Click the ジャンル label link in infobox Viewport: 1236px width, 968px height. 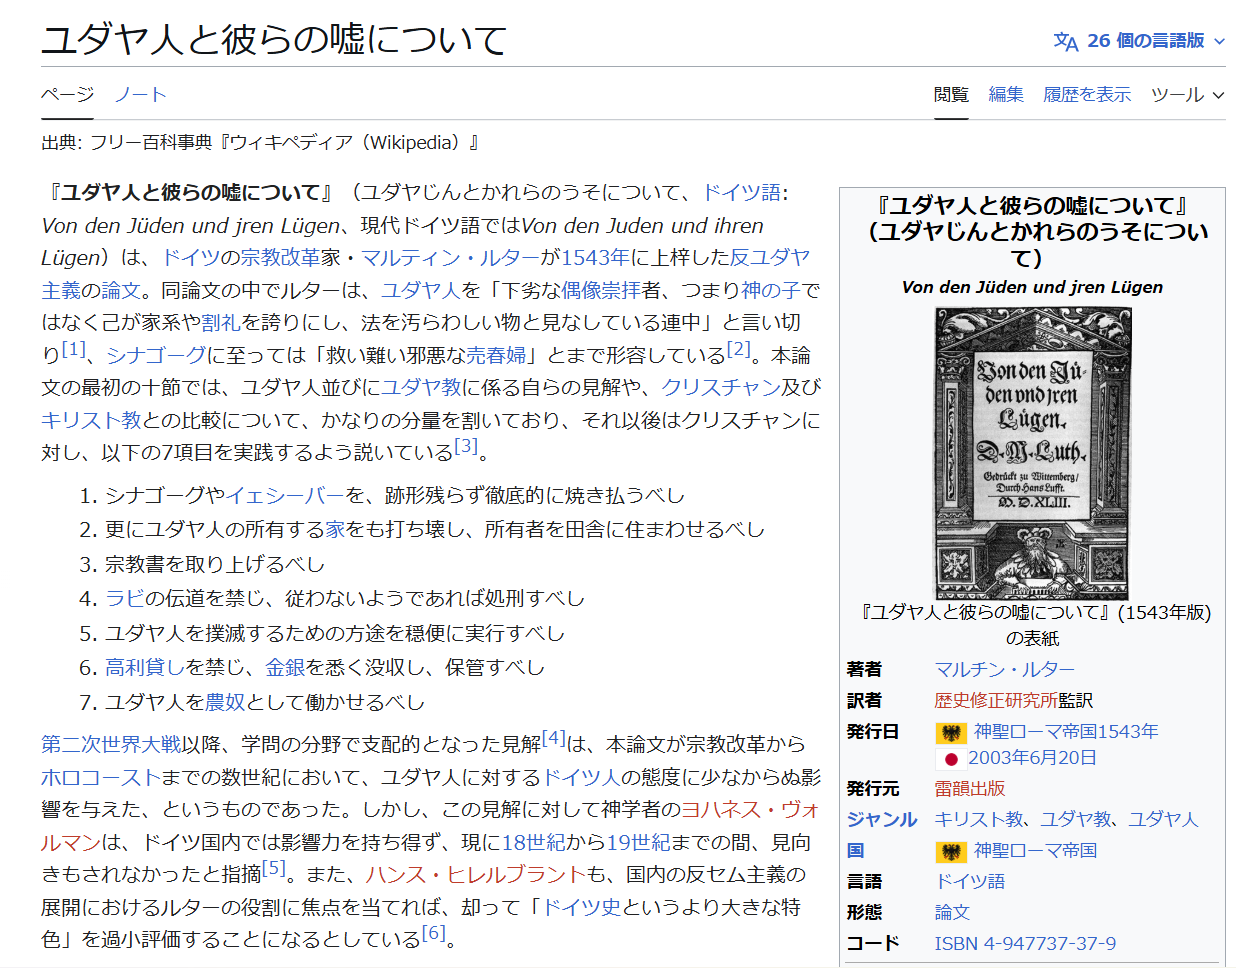click(881, 819)
